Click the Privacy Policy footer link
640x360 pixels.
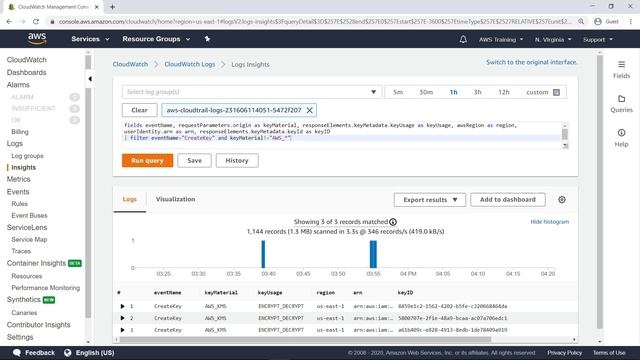pyautogui.click(x=564, y=353)
